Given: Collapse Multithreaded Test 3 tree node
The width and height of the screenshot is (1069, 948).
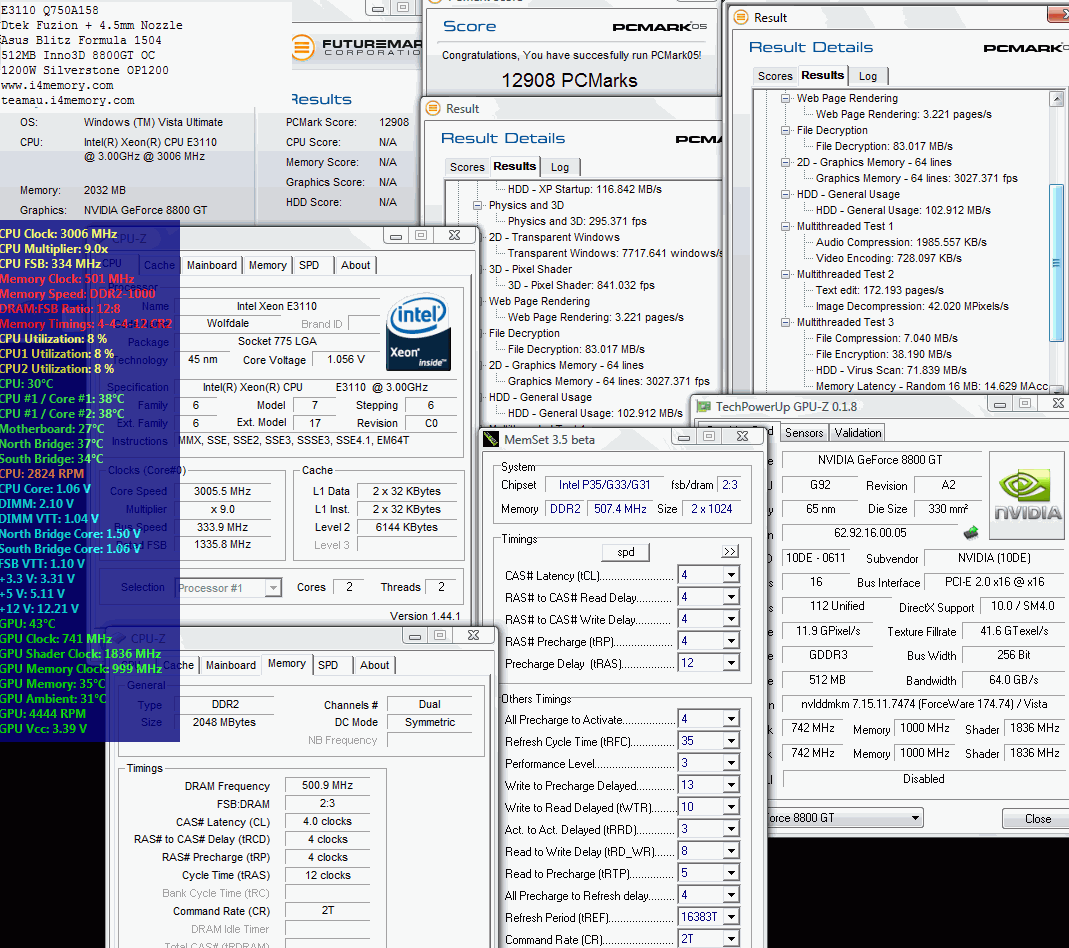Looking at the screenshot, I should pos(785,322).
